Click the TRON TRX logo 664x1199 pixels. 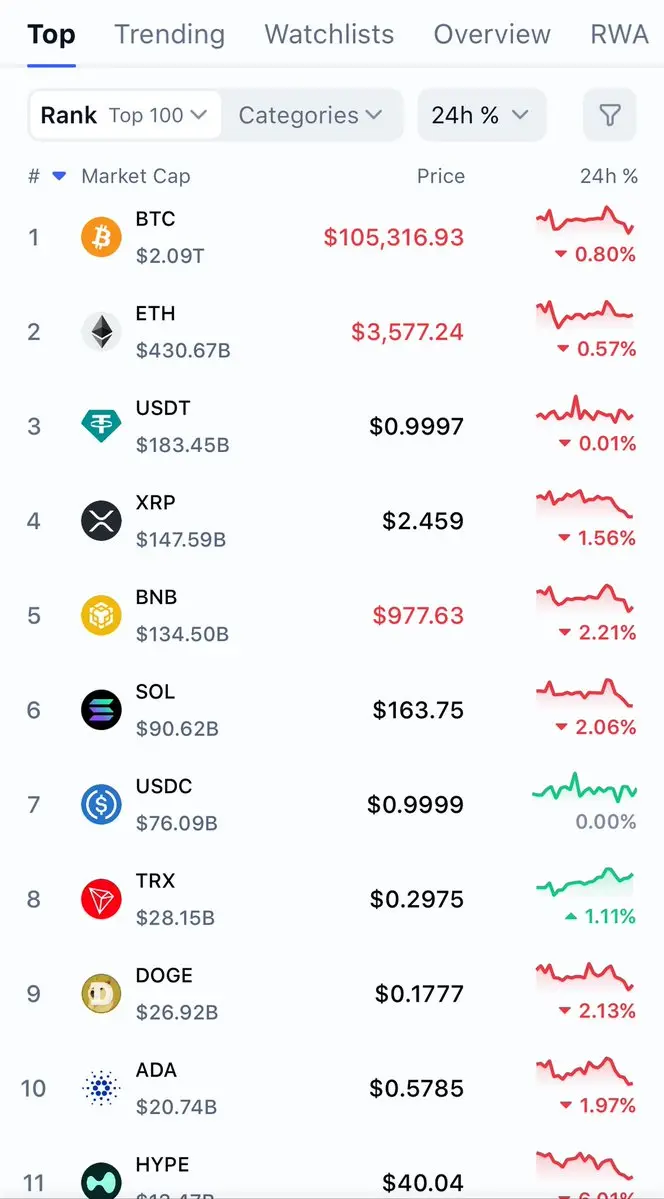[x=101, y=899]
